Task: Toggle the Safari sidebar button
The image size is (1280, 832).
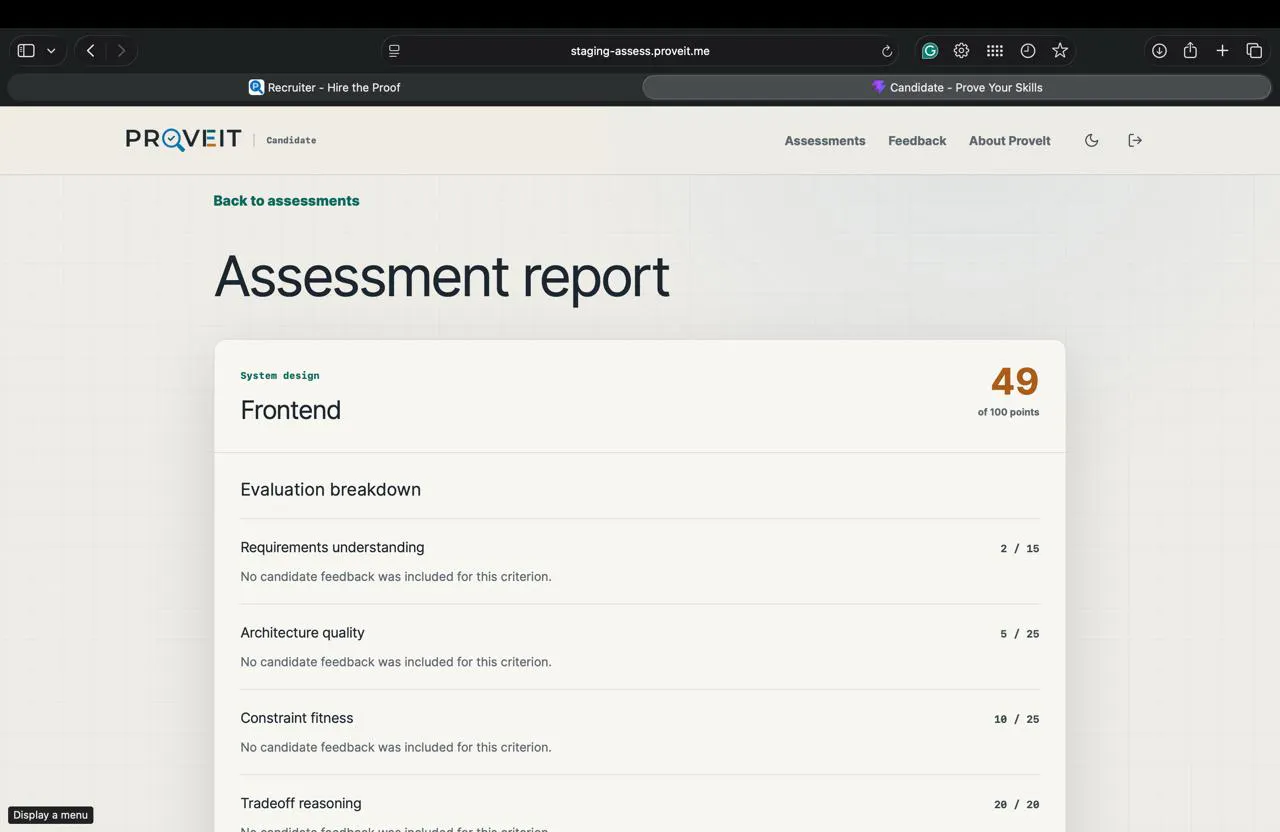Action: click(26, 50)
